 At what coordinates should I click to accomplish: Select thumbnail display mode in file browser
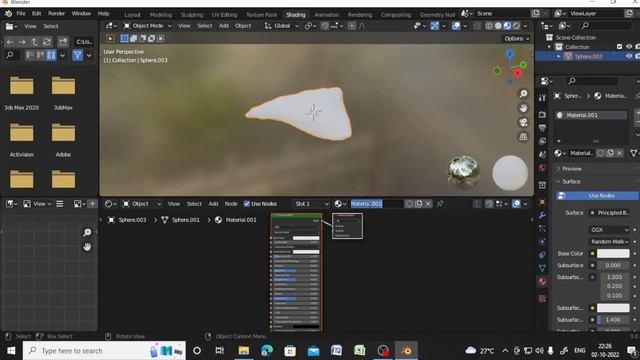[51, 55]
